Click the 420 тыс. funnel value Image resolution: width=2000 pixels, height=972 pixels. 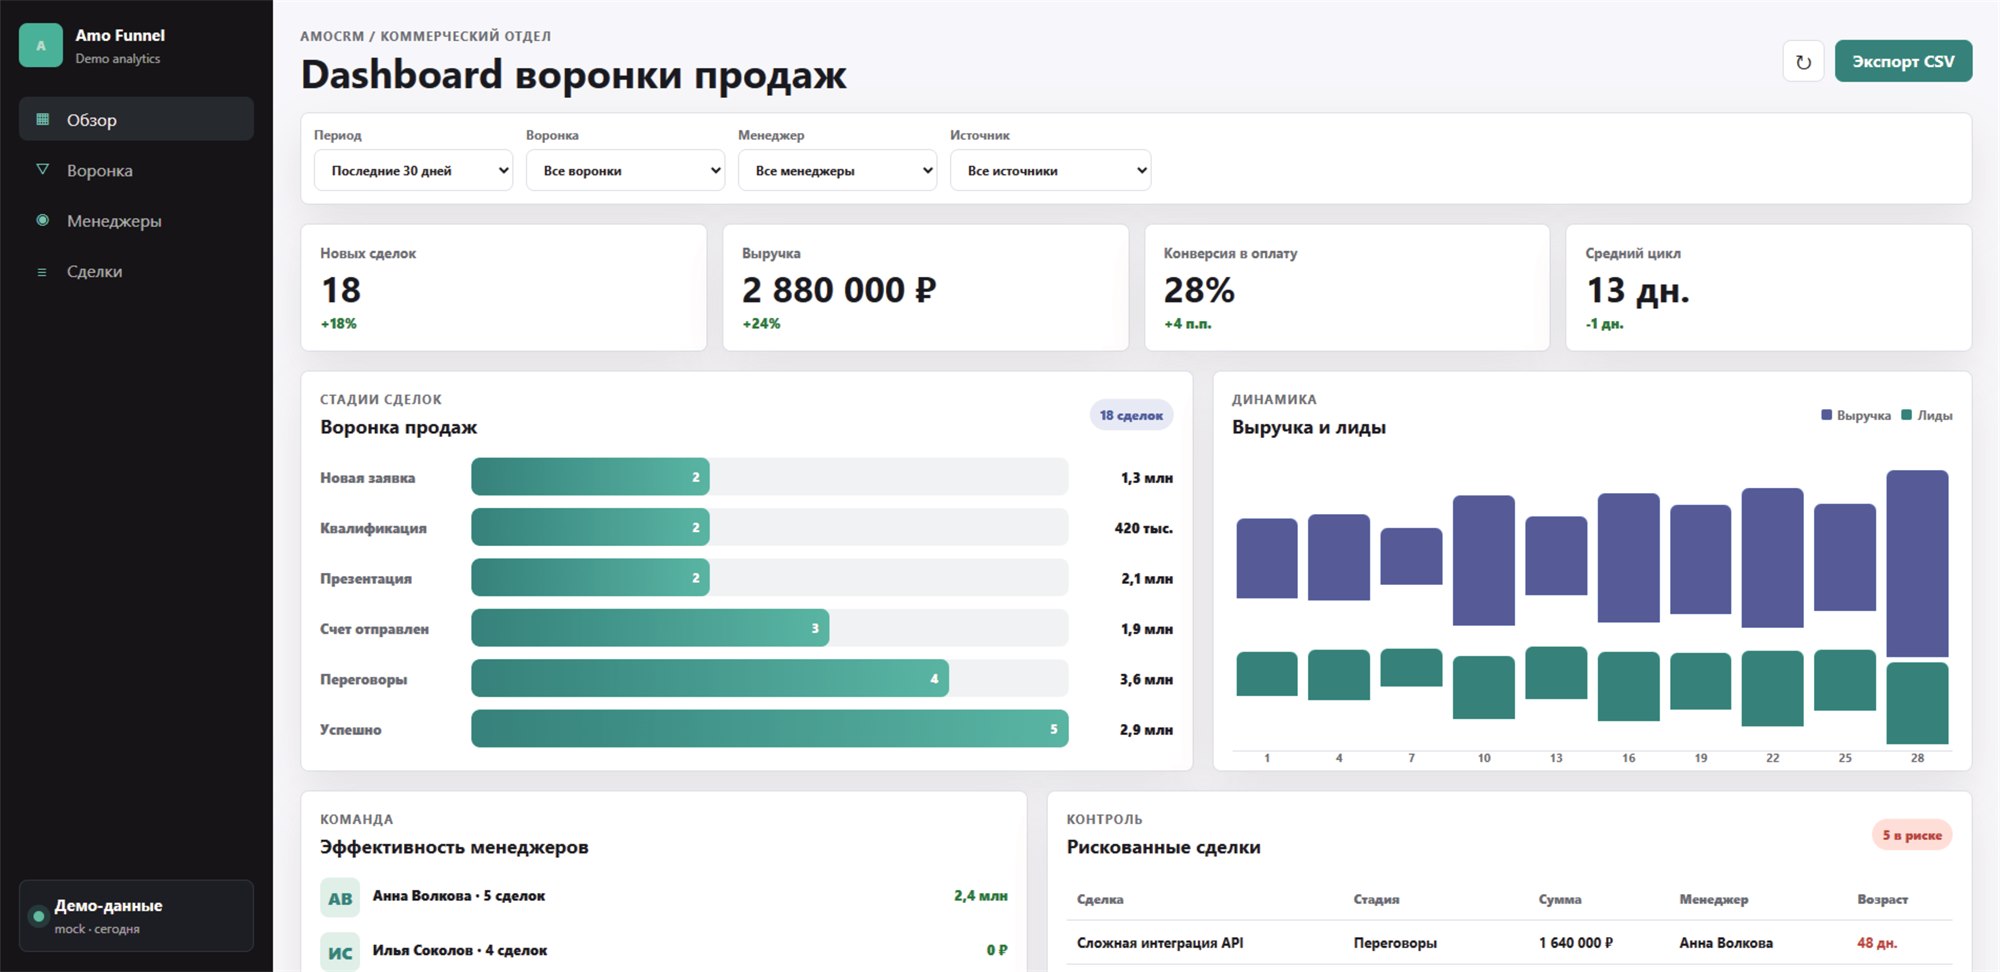click(x=1144, y=528)
